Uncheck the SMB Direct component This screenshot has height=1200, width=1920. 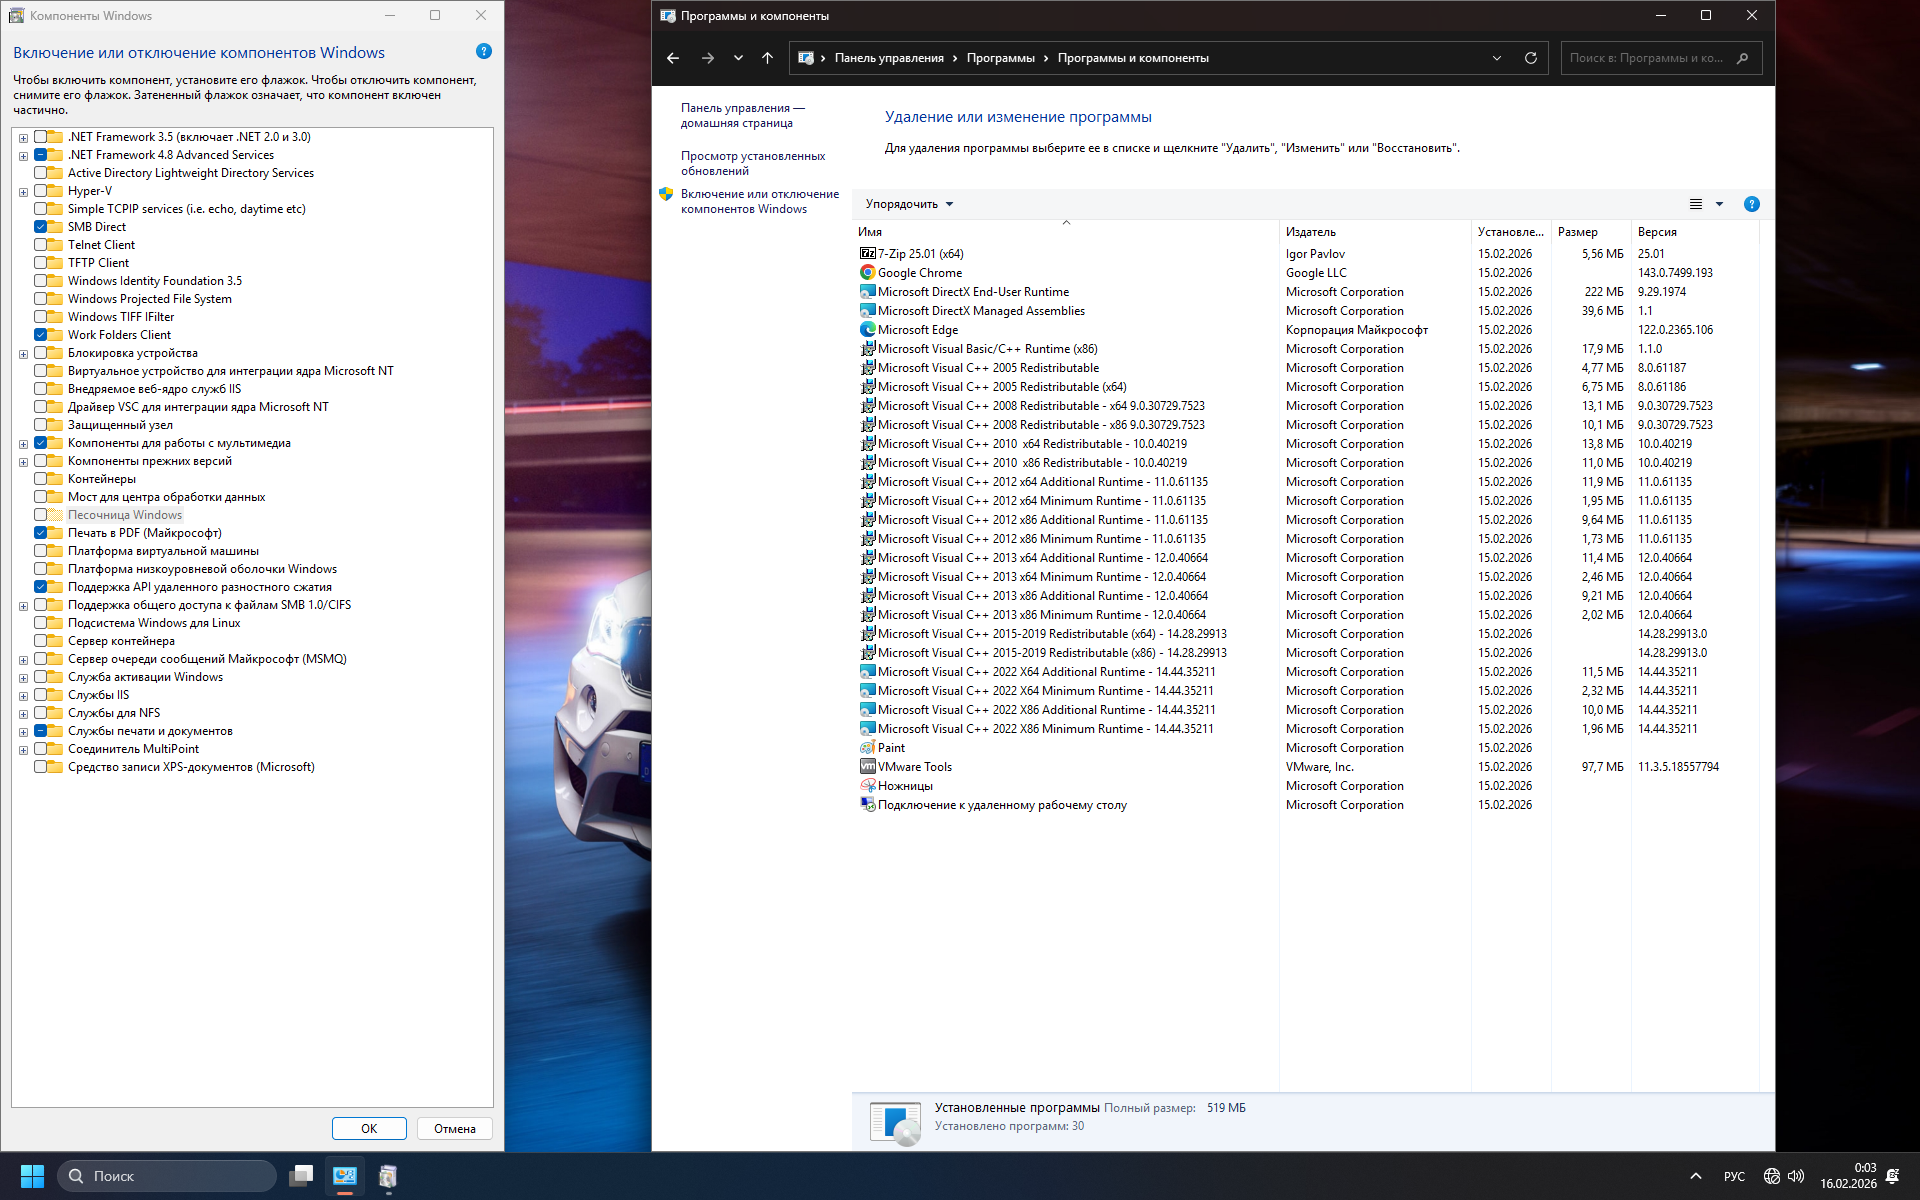tap(41, 227)
